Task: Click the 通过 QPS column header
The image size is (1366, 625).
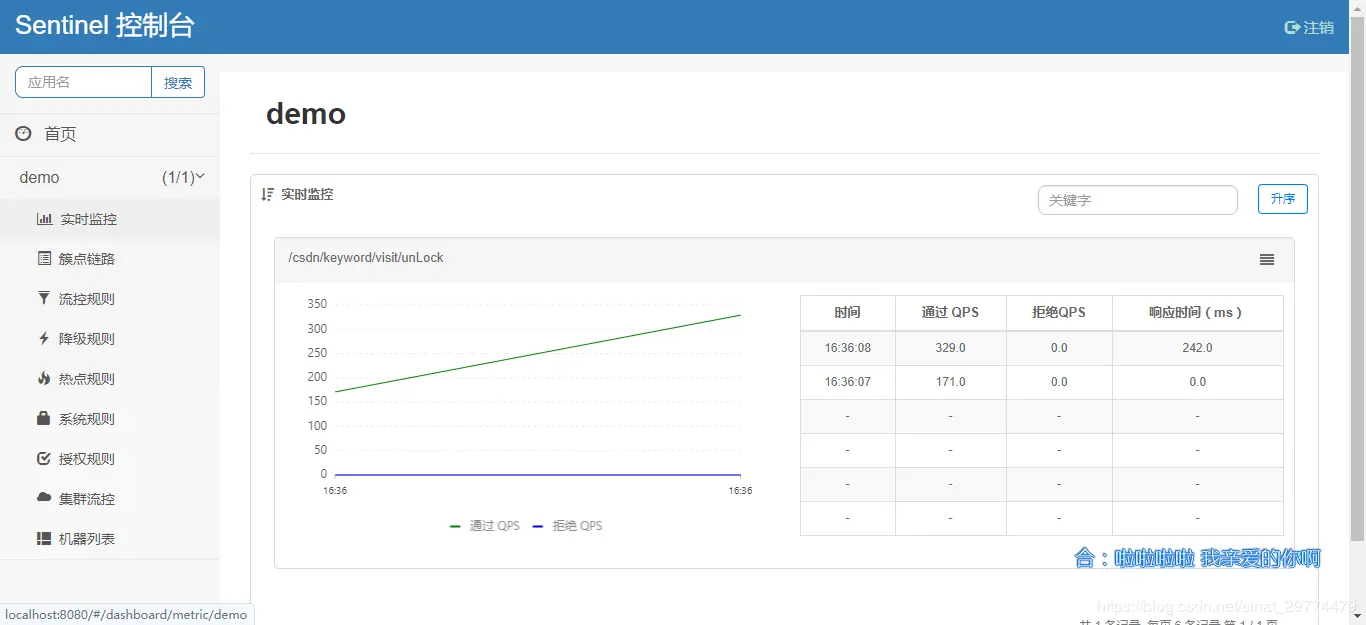Action: [950, 313]
